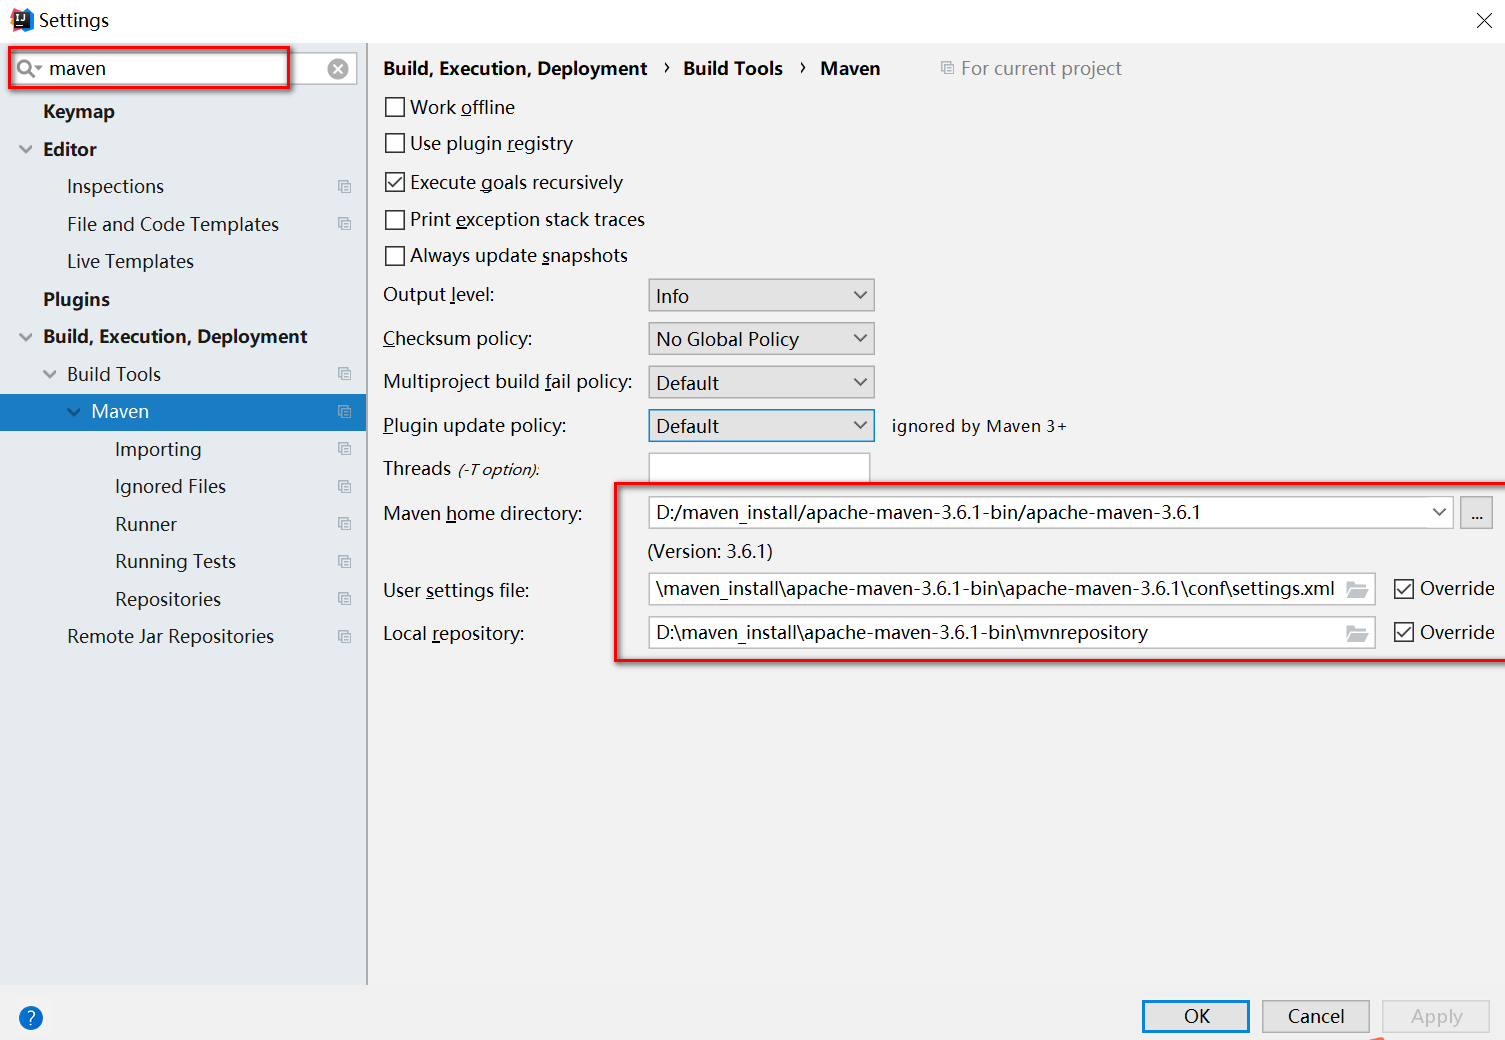Select Runner under Maven
1505x1040 pixels.
146,524
